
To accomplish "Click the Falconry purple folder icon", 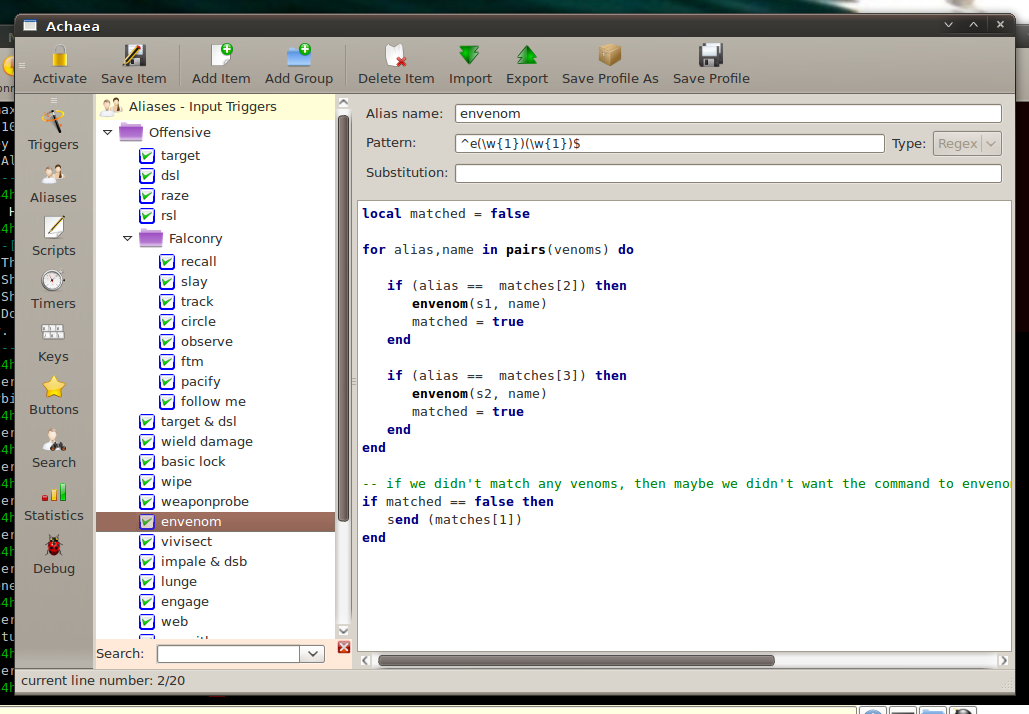I will point(151,238).
